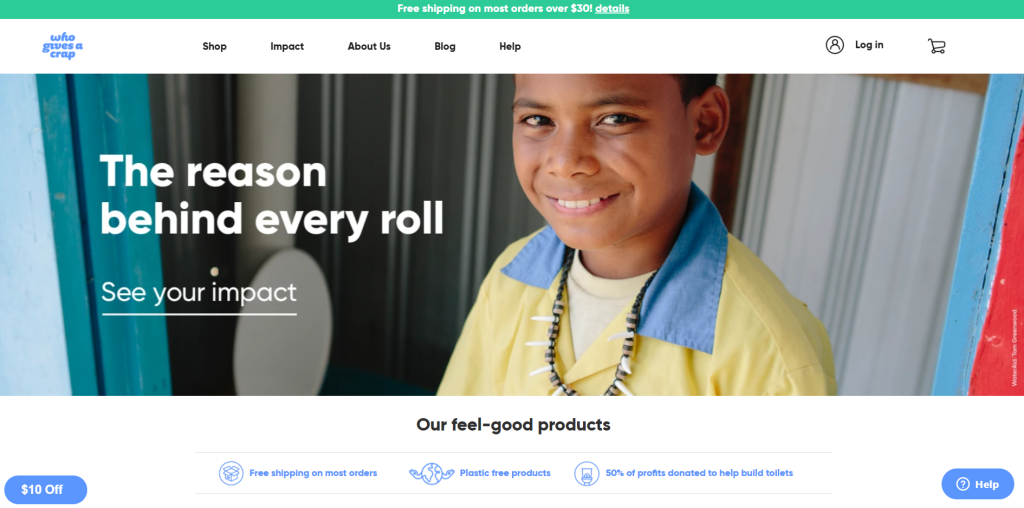
Task: Open the shopping cart icon
Action: tap(936, 46)
